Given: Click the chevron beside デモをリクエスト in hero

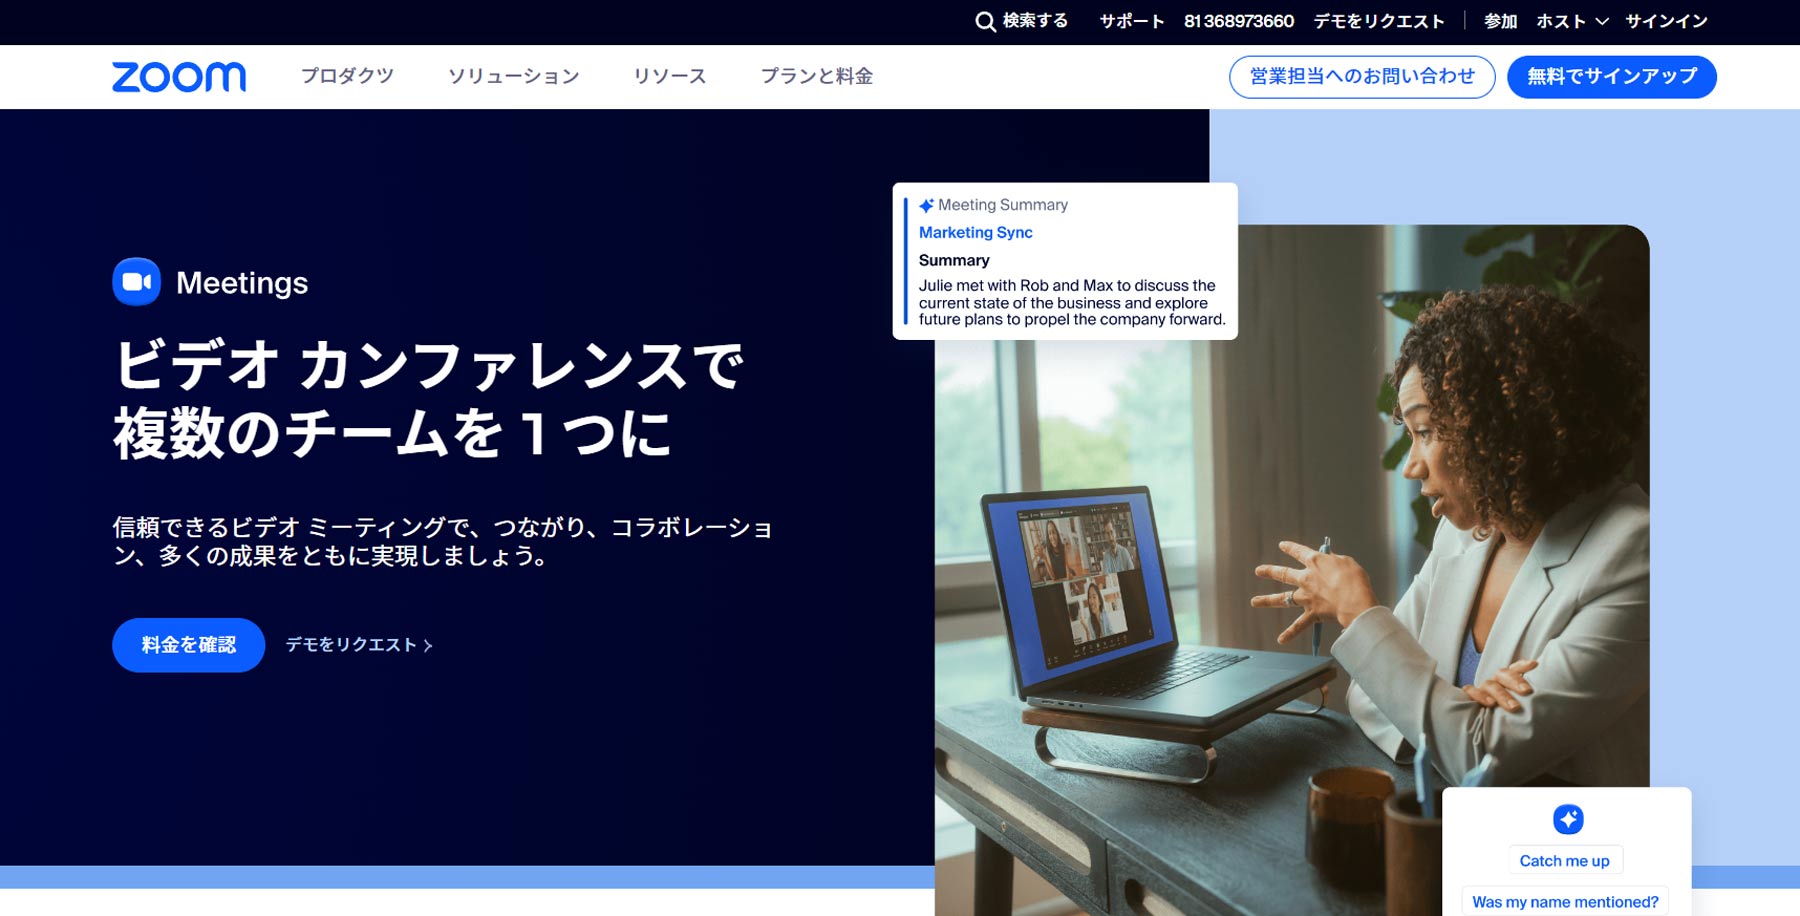Looking at the screenshot, I should (428, 646).
